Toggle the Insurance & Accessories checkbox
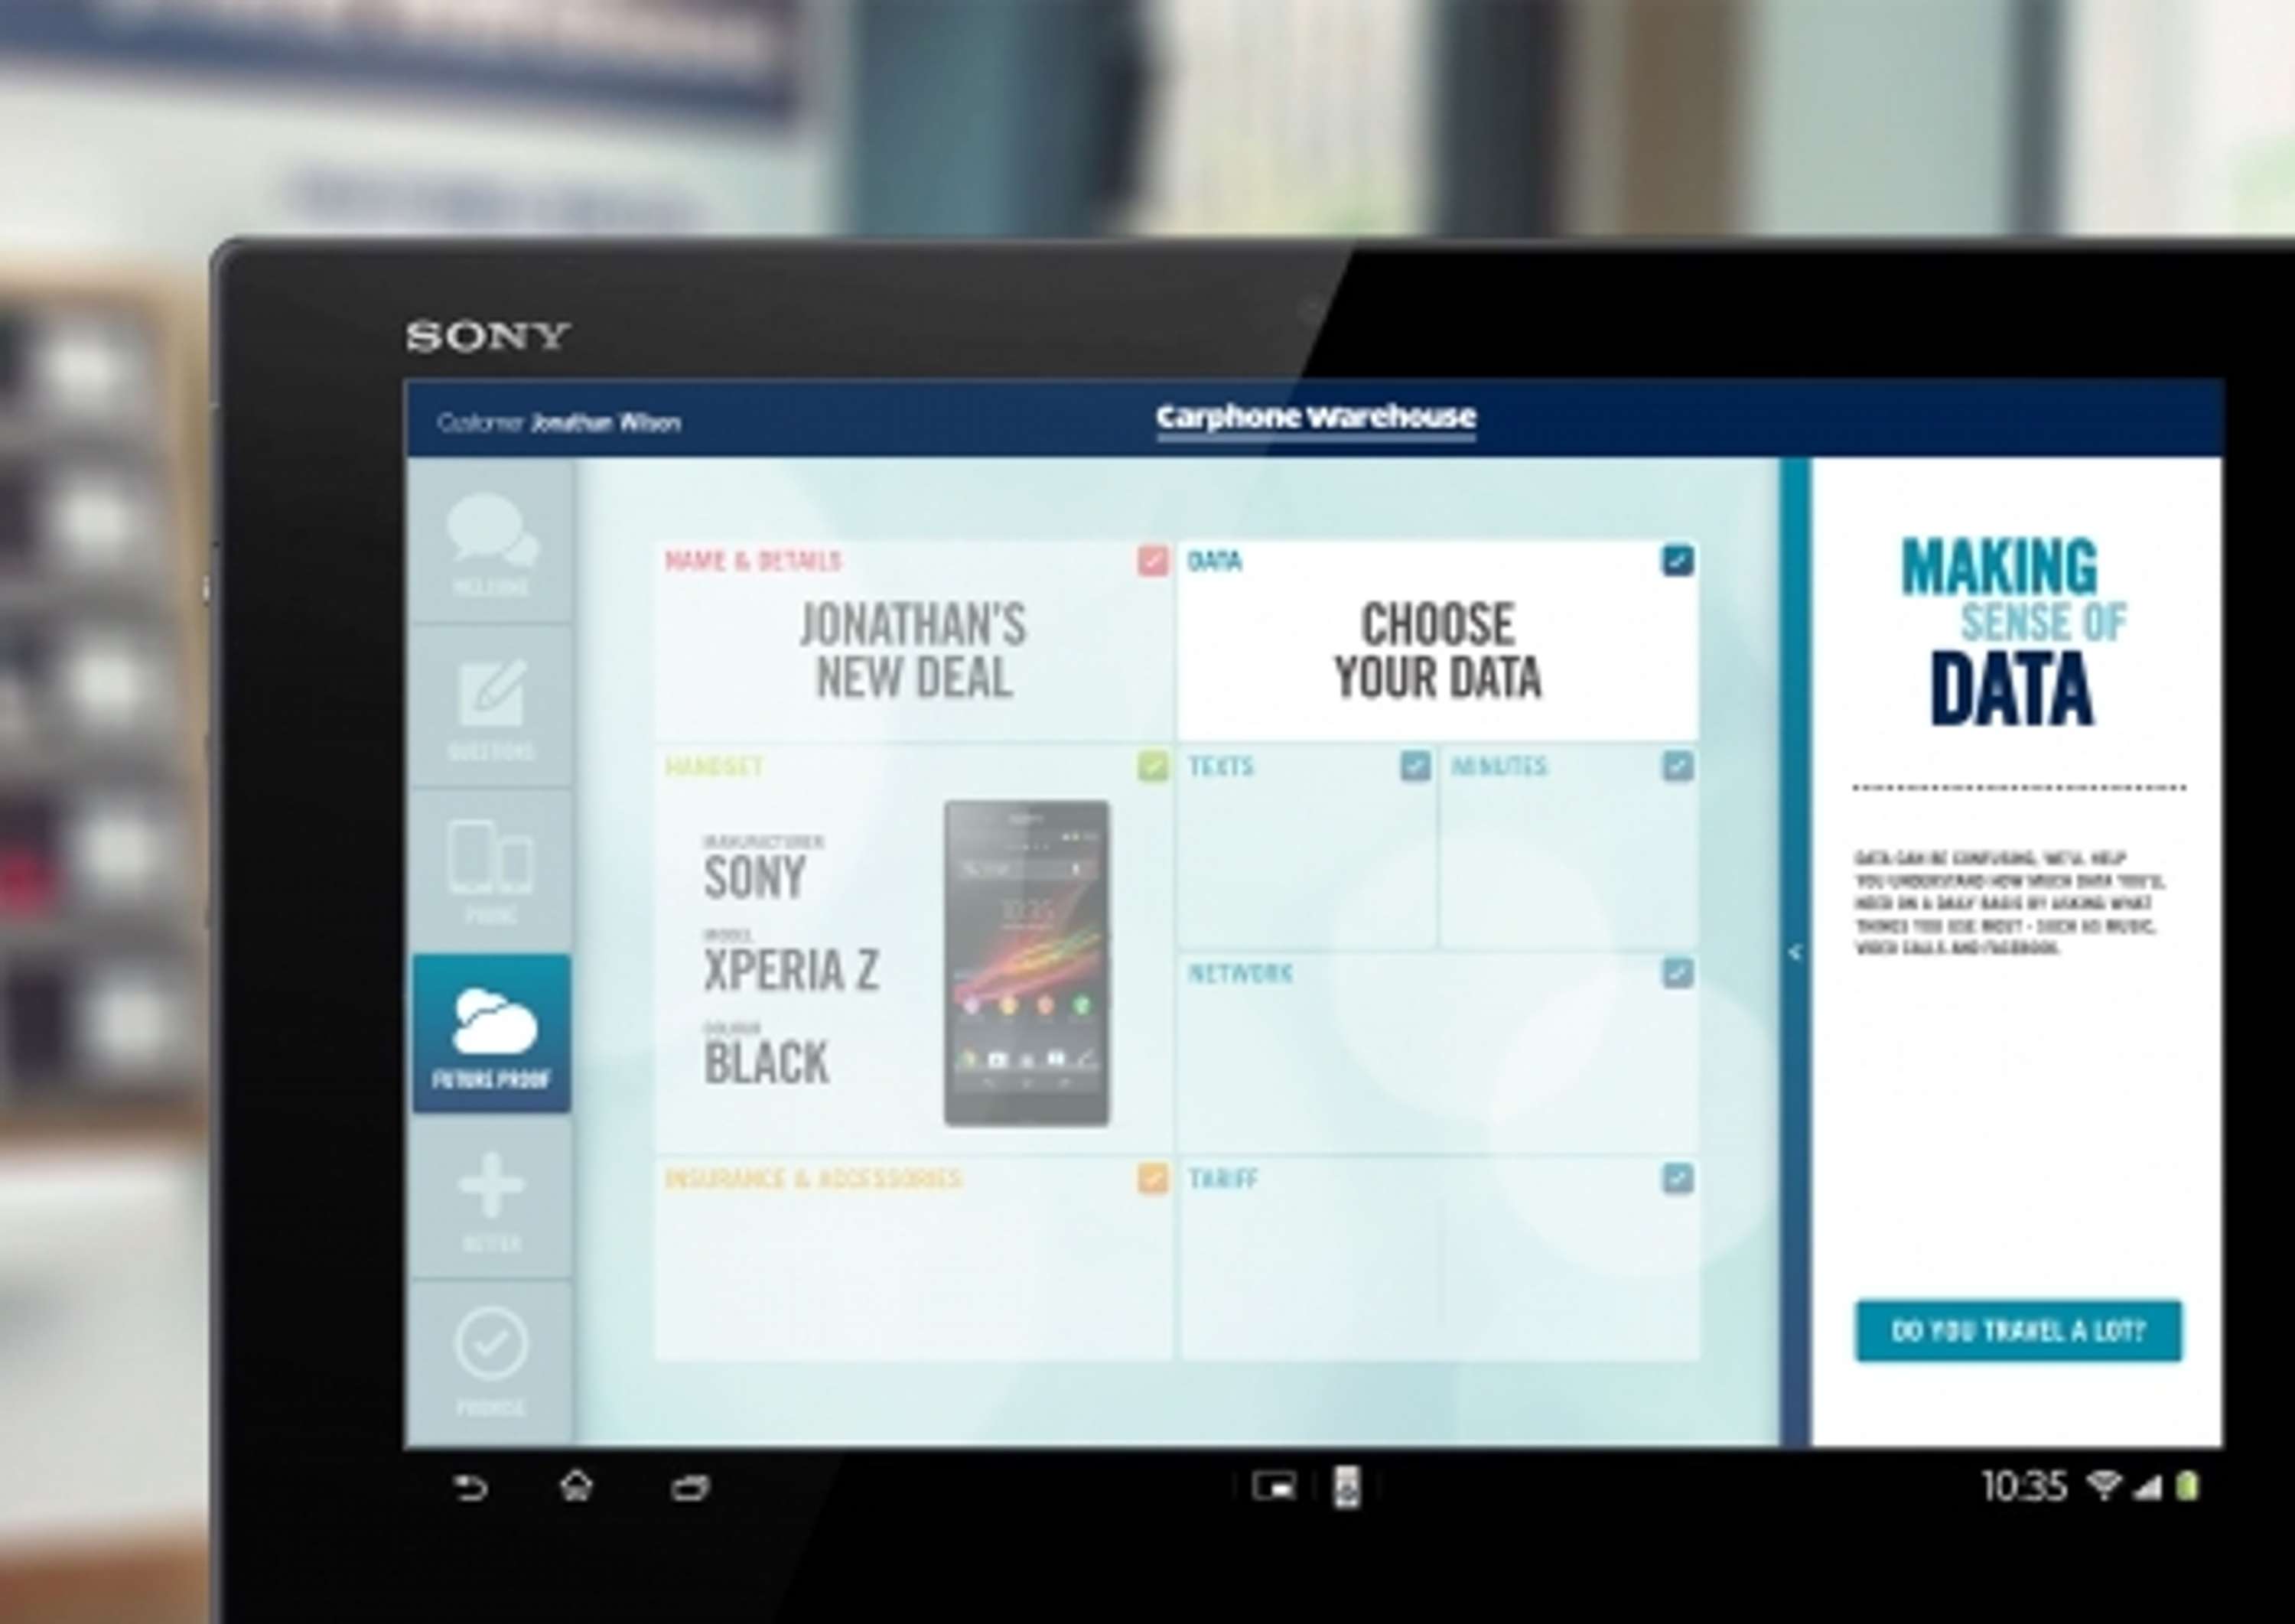Screen dimensions: 2295x1624 [x=1153, y=1178]
